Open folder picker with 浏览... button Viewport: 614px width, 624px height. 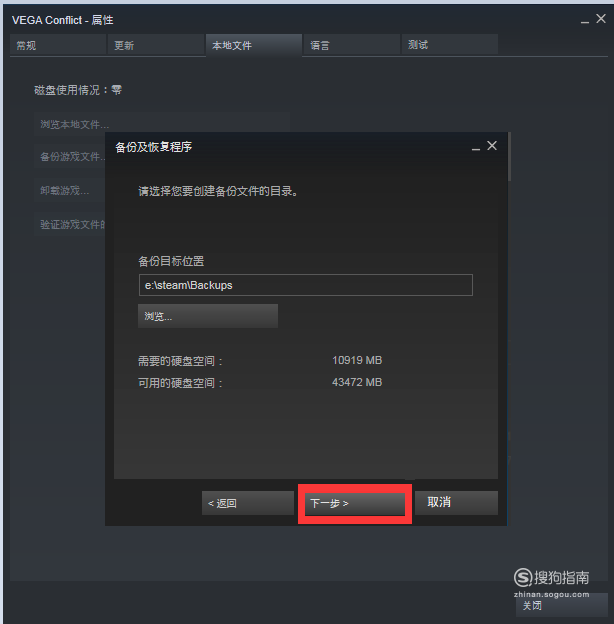coord(208,316)
